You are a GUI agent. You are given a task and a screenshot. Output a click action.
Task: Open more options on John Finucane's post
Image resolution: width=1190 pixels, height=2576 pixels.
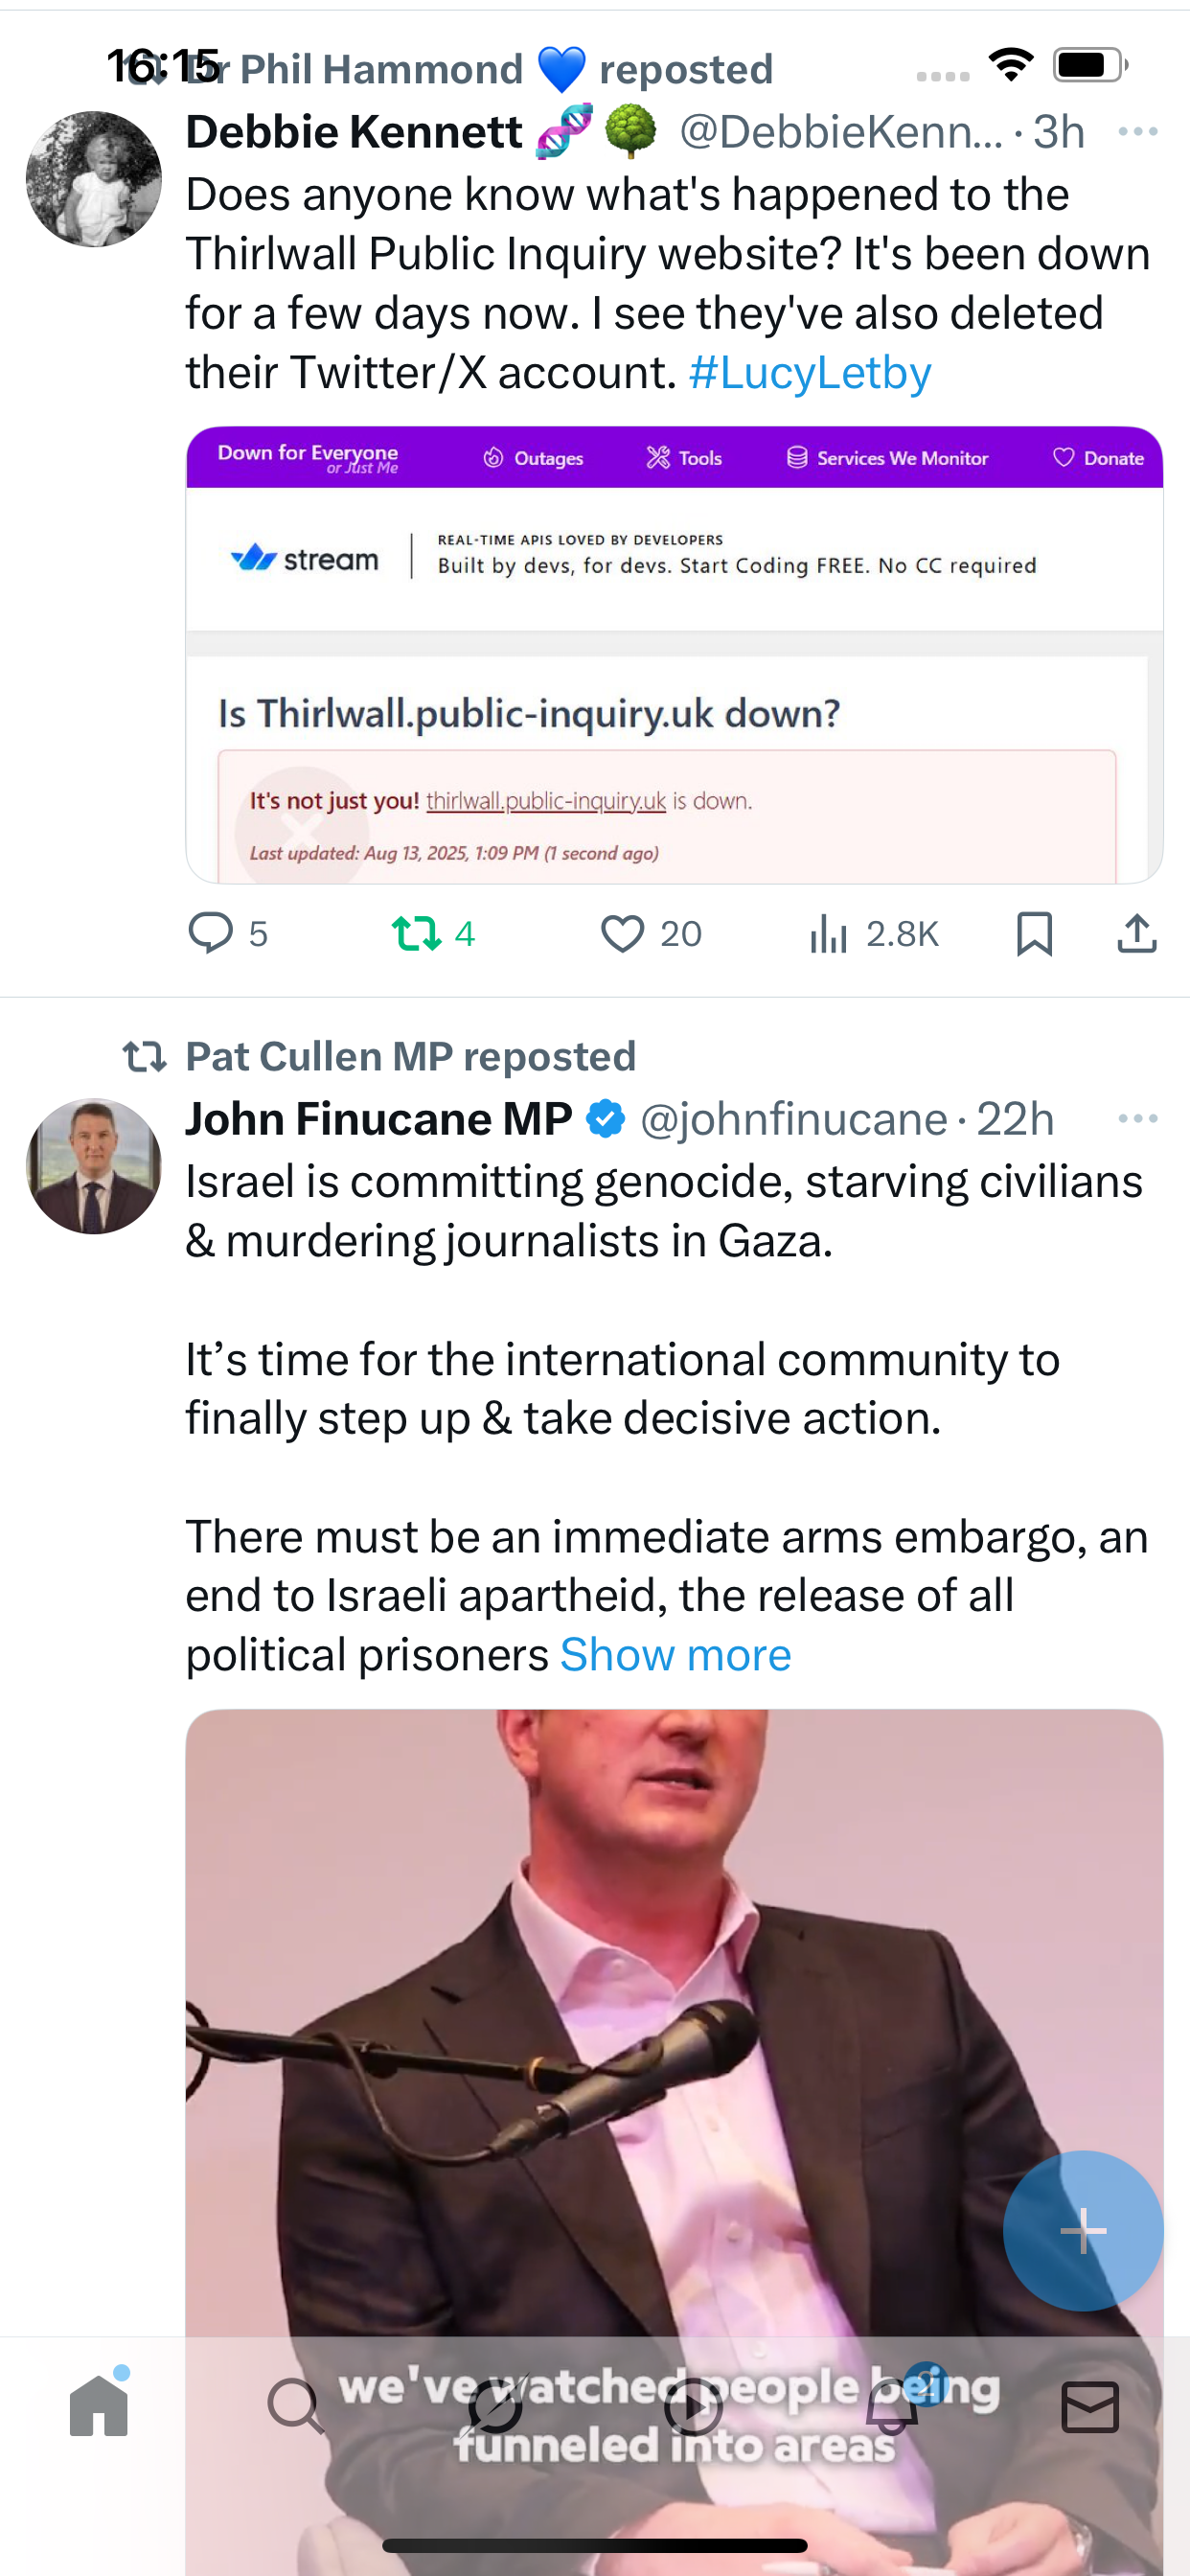click(1137, 1118)
